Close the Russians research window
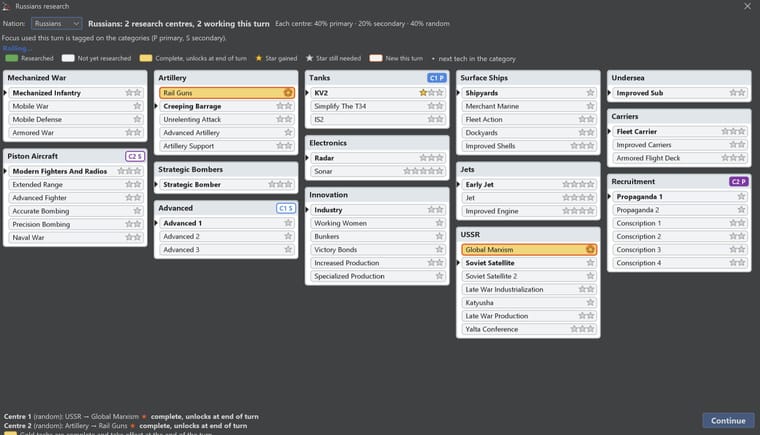This screenshot has width=760, height=435. pyautogui.click(x=747, y=6)
